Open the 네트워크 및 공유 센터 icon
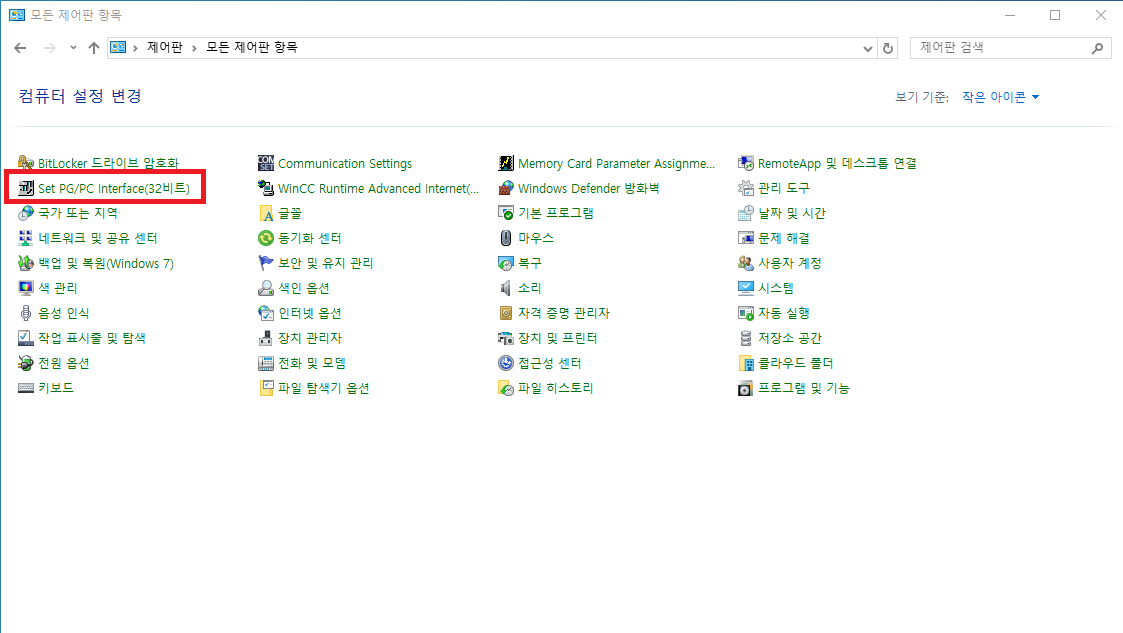1123x633 pixels. [26, 238]
